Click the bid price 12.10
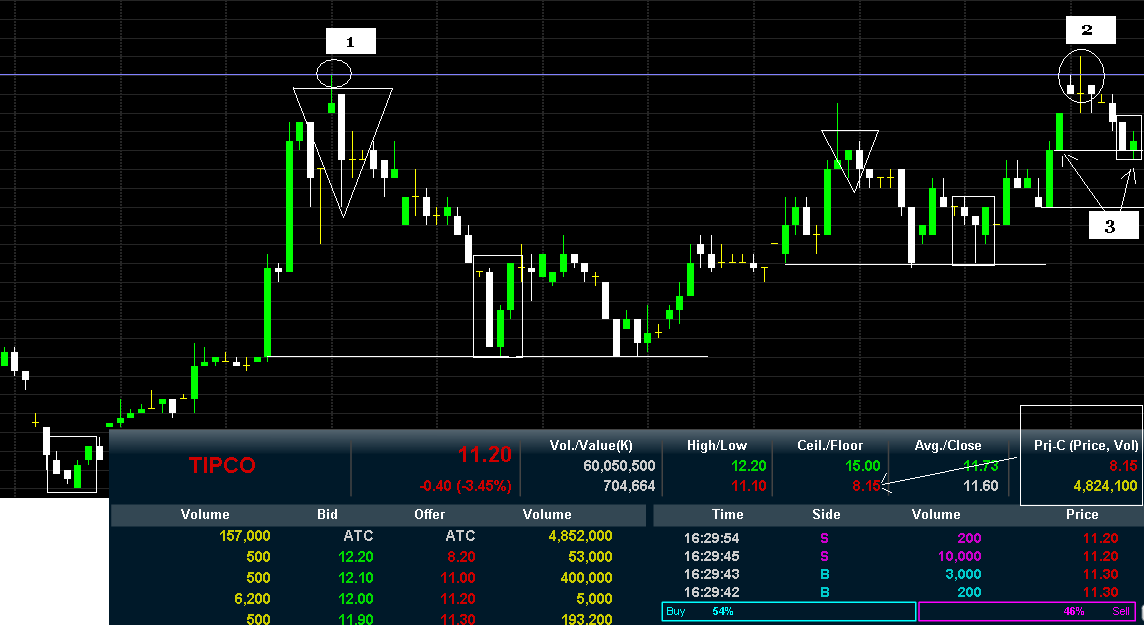 356,578
